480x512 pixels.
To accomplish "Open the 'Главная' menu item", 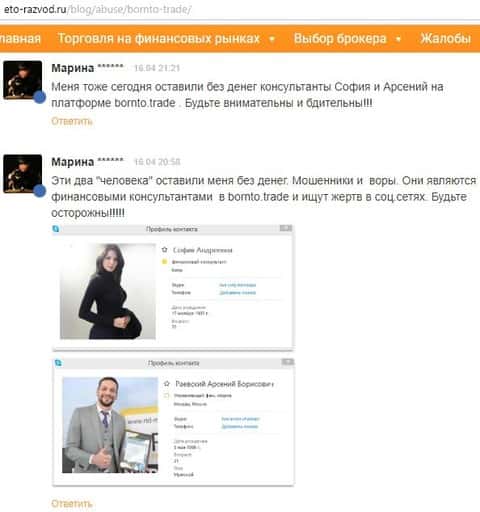I will [x=20, y=39].
